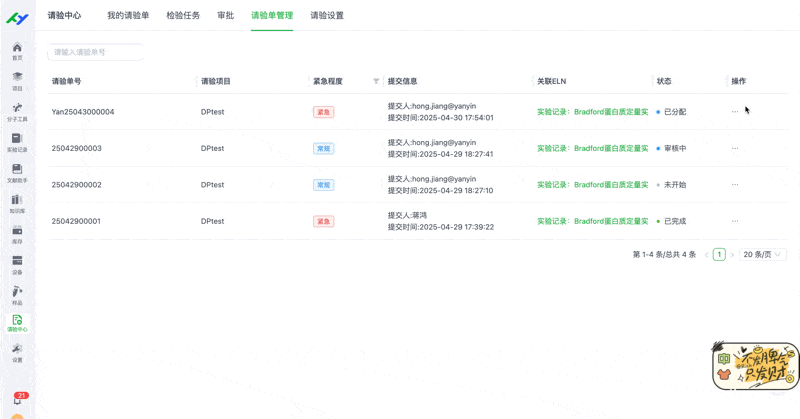Expand actions menu for Yan25043000004 row
This screenshot has height=419, width=800.
(x=735, y=112)
